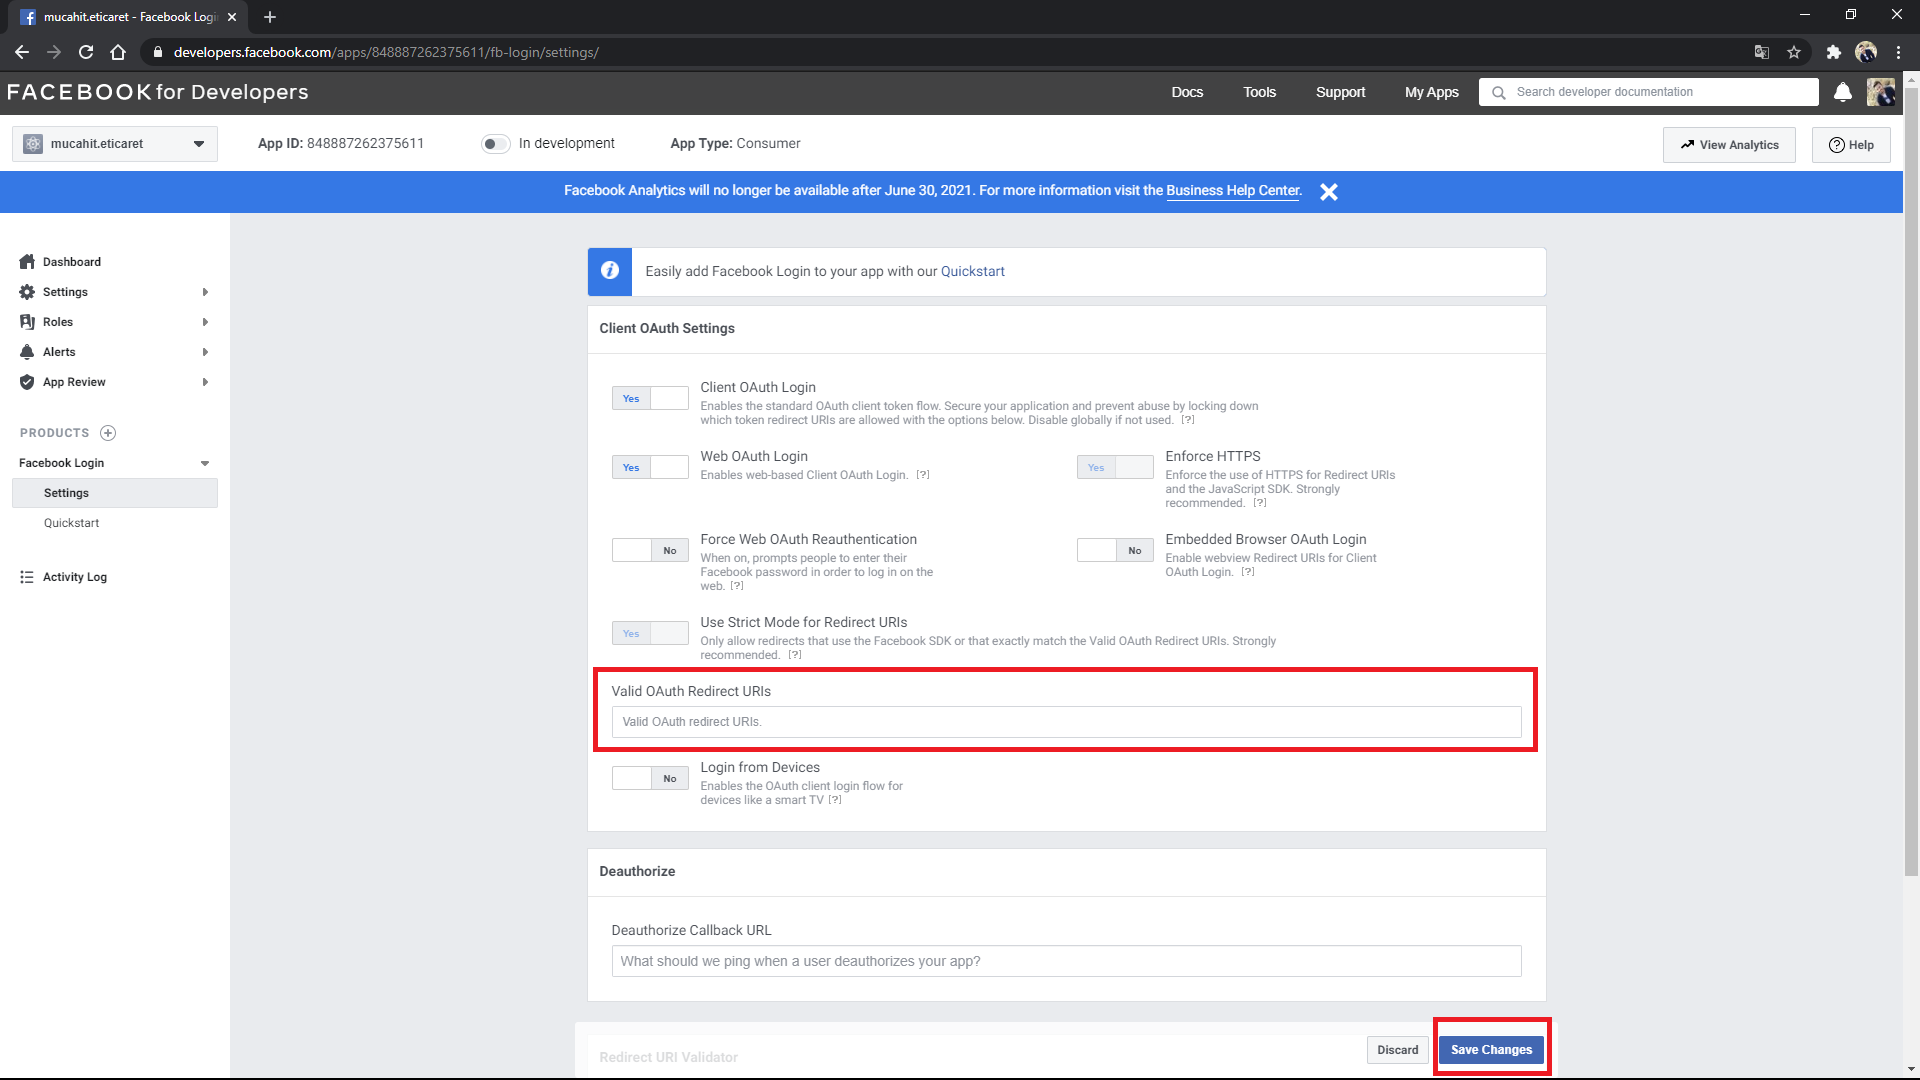
Task: Open Facebook account profile picture
Action: tap(1881, 92)
